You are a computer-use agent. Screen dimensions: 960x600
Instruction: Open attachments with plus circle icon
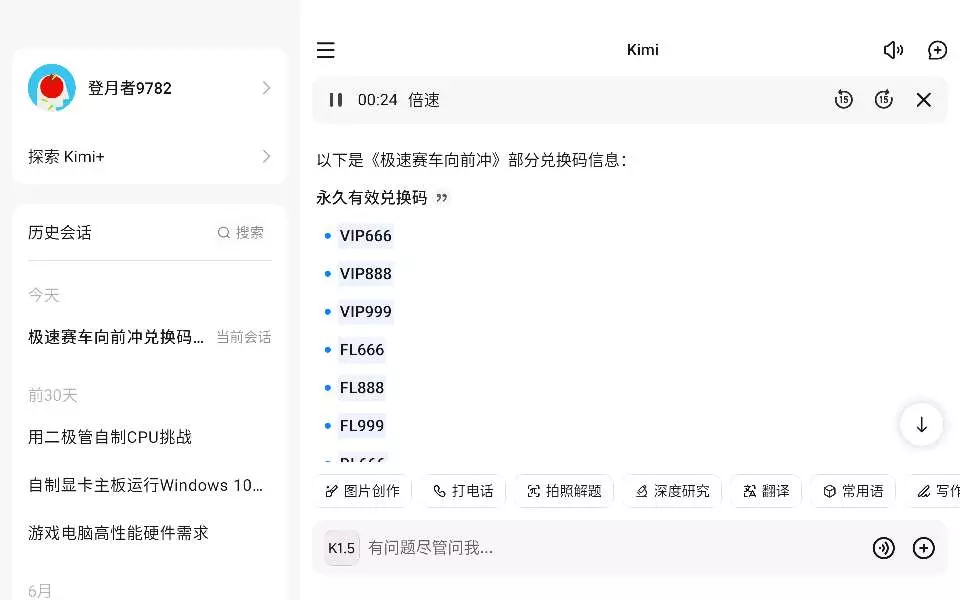pos(924,548)
